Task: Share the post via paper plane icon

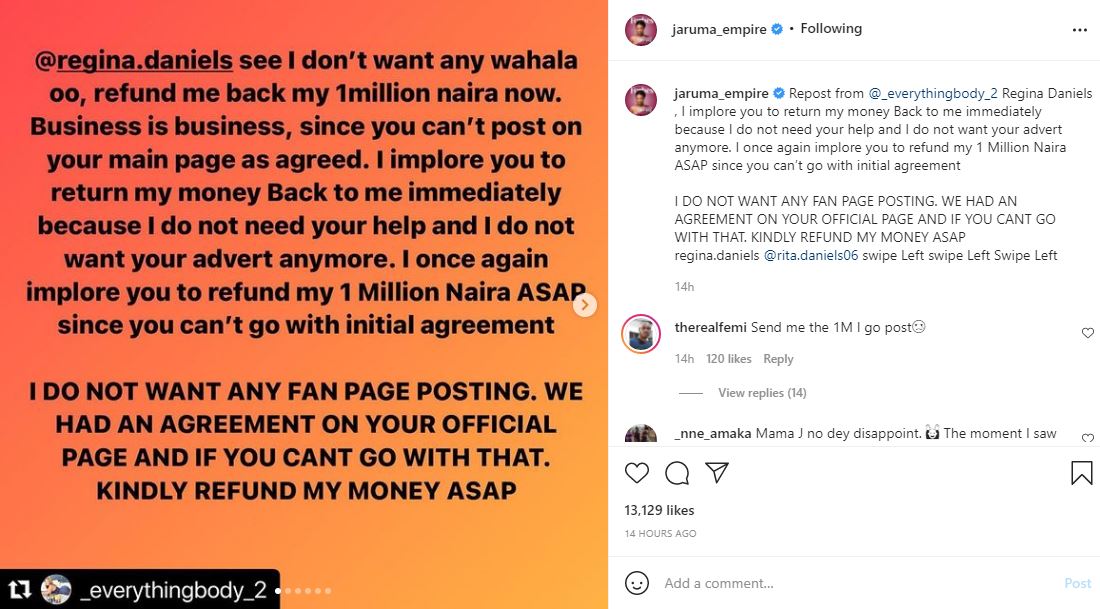Action: point(717,472)
